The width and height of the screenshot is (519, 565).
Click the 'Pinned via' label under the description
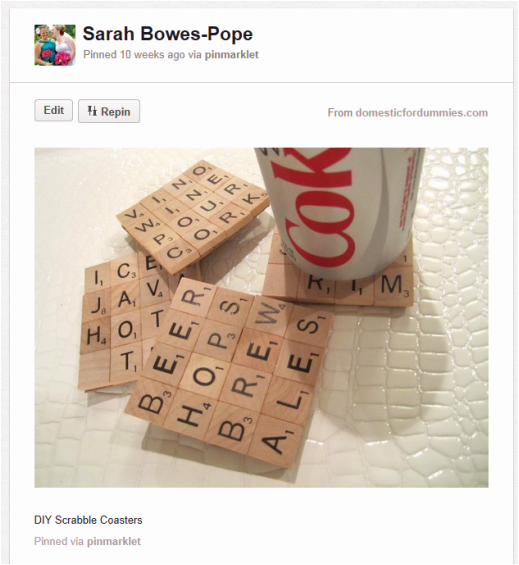[x=59, y=541]
